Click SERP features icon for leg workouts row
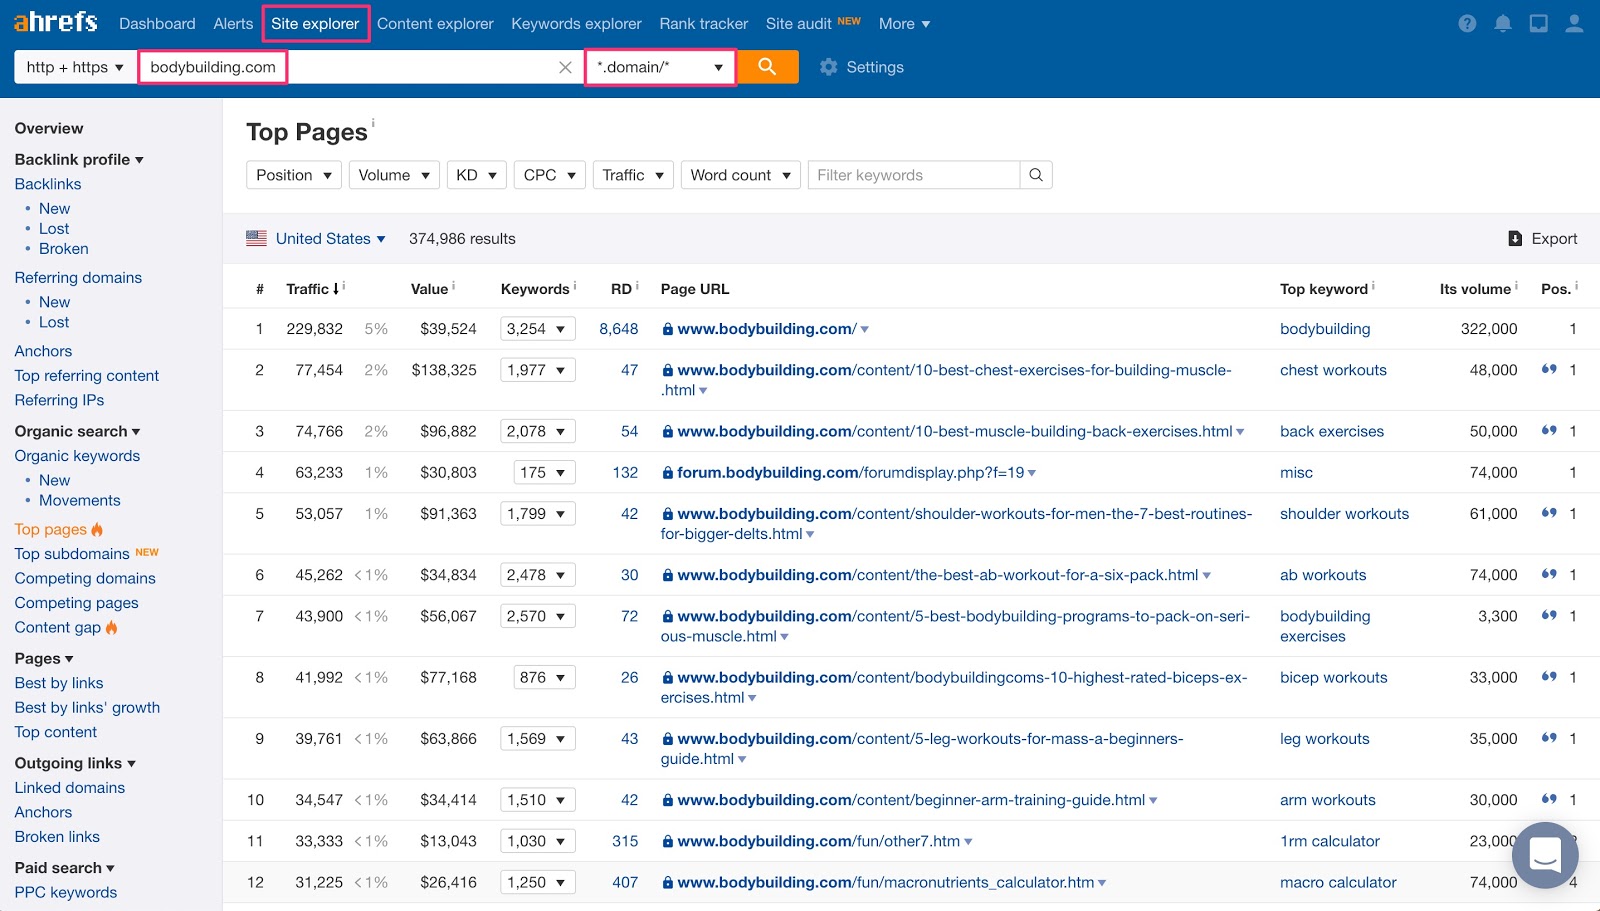Image resolution: width=1600 pixels, height=911 pixels. (x=1549, y=738)
